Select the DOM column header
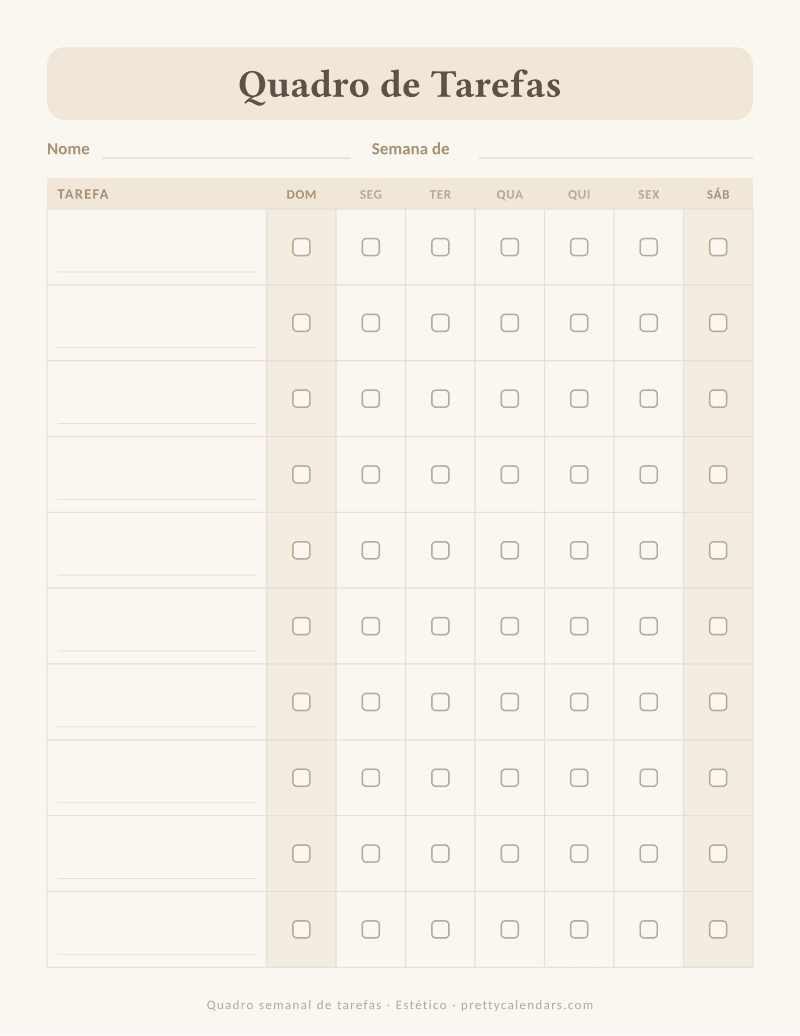Image resolution: width=800 pixels, height=1036 pixels. 301,194
